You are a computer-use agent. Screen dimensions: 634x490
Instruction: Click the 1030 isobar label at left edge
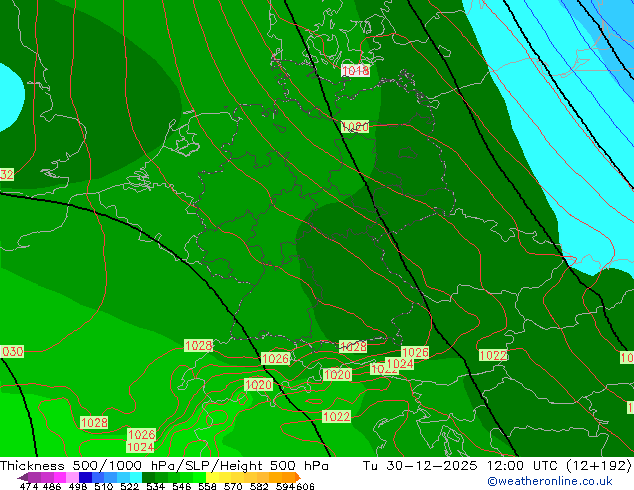coord(12,351)
